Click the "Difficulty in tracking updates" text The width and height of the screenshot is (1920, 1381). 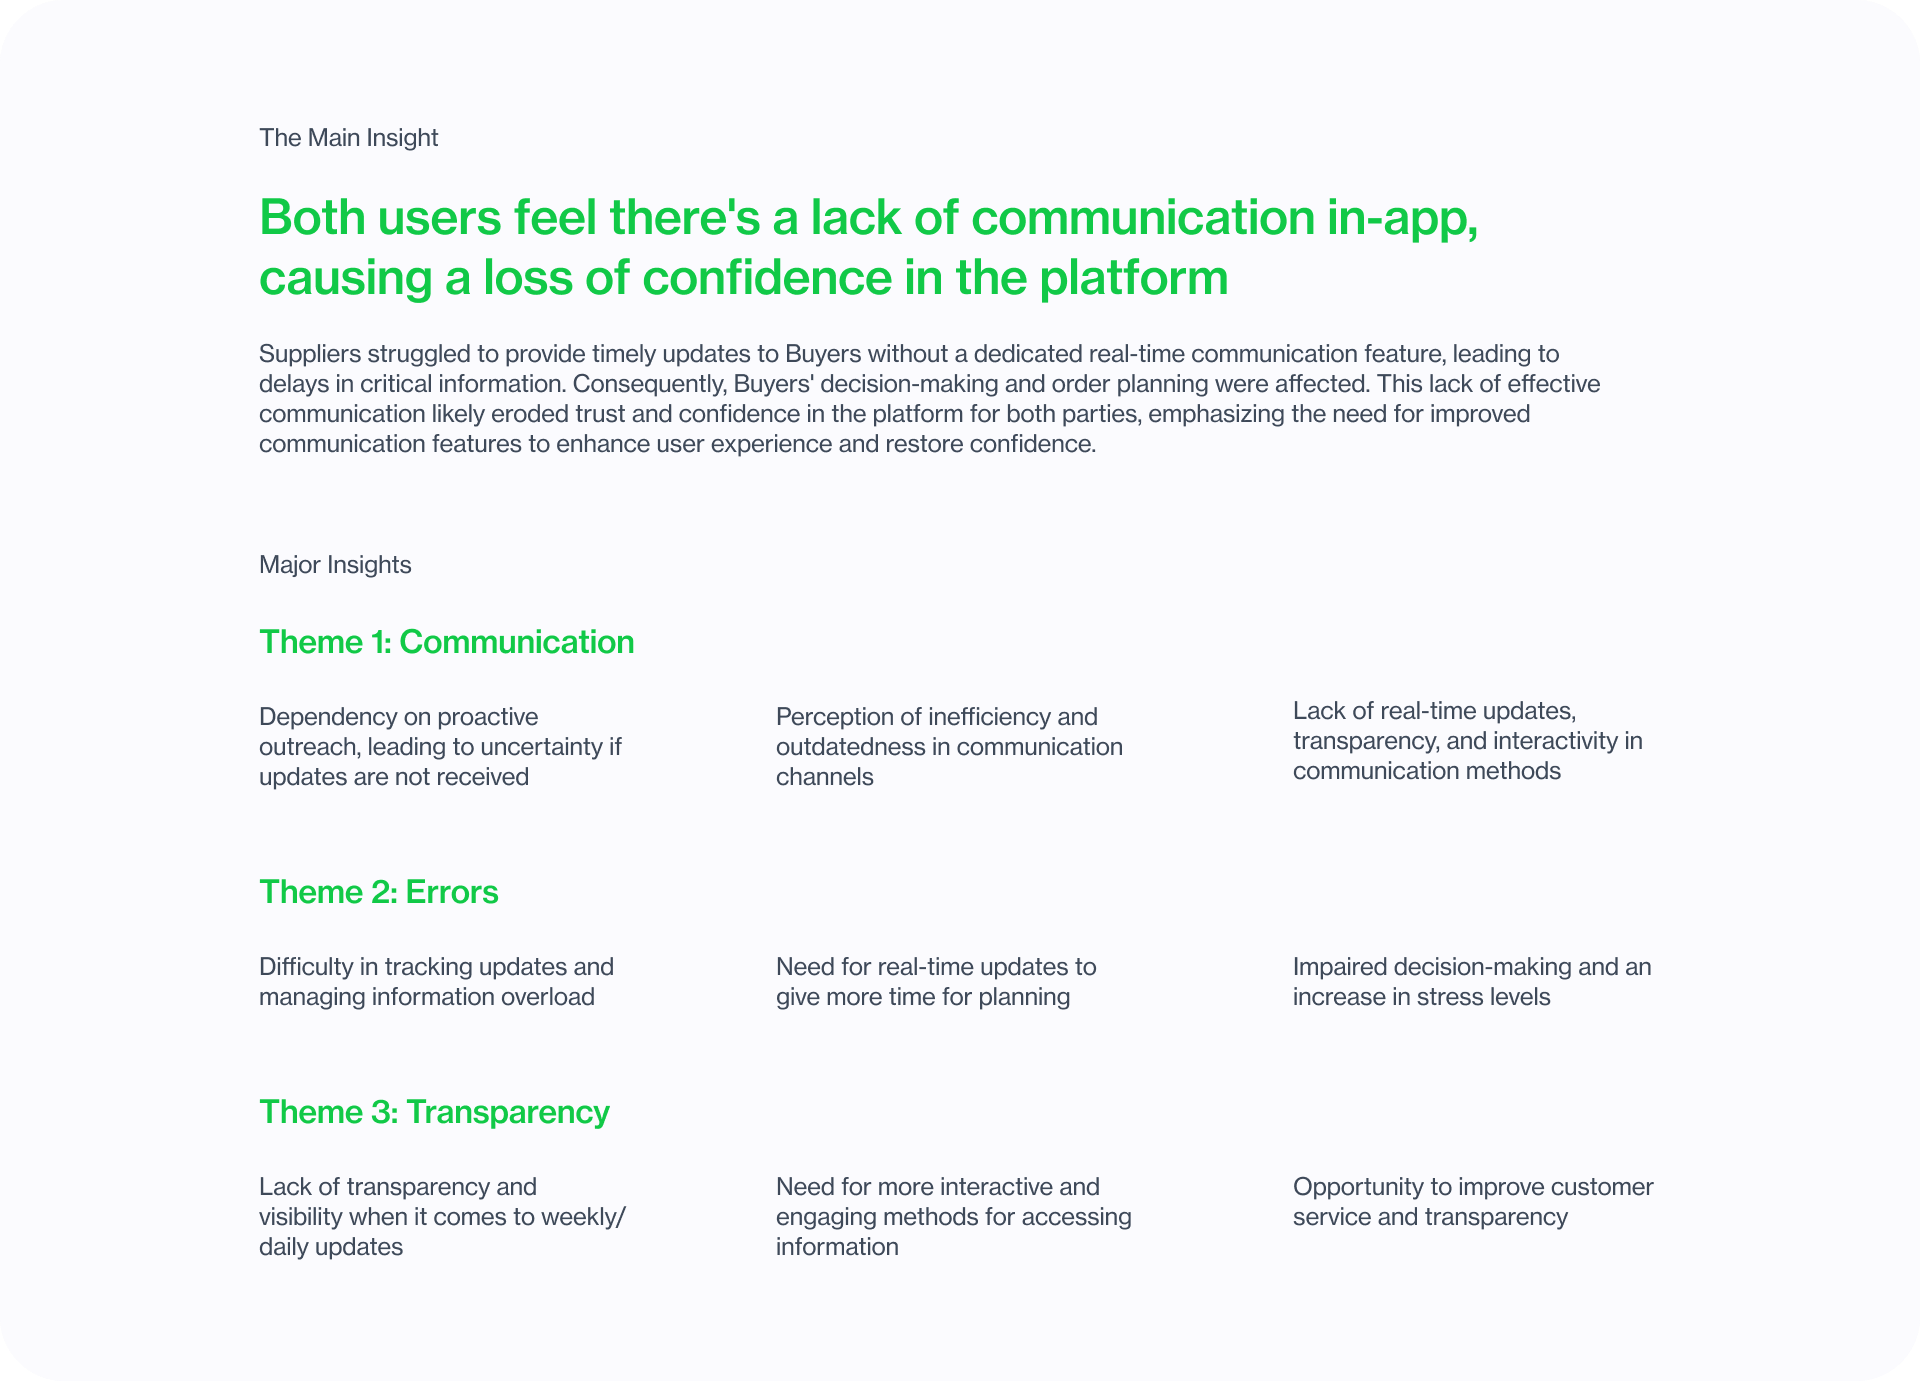pyautogui.click(x=436, y=982)
